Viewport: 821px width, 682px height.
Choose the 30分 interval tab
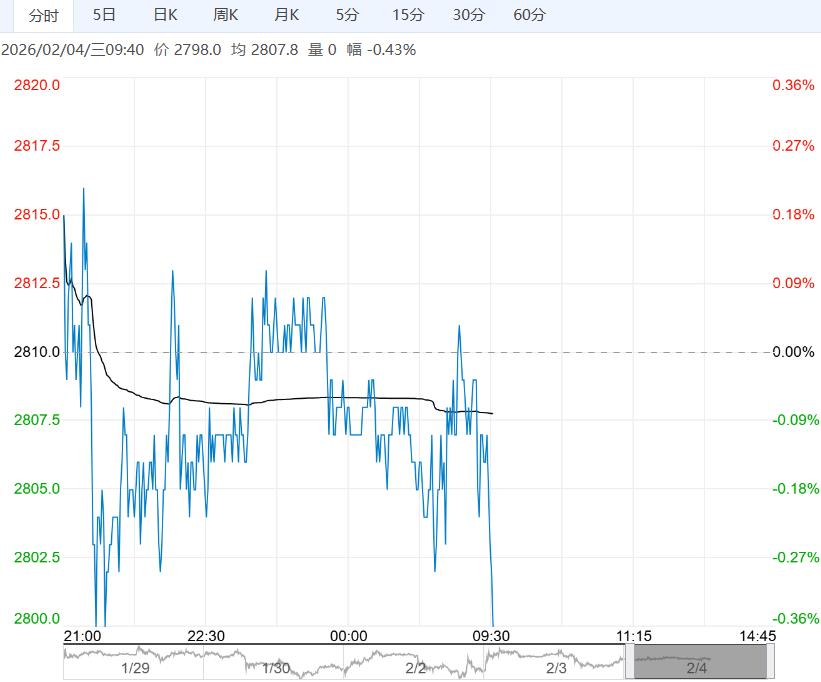click(468, 15)
